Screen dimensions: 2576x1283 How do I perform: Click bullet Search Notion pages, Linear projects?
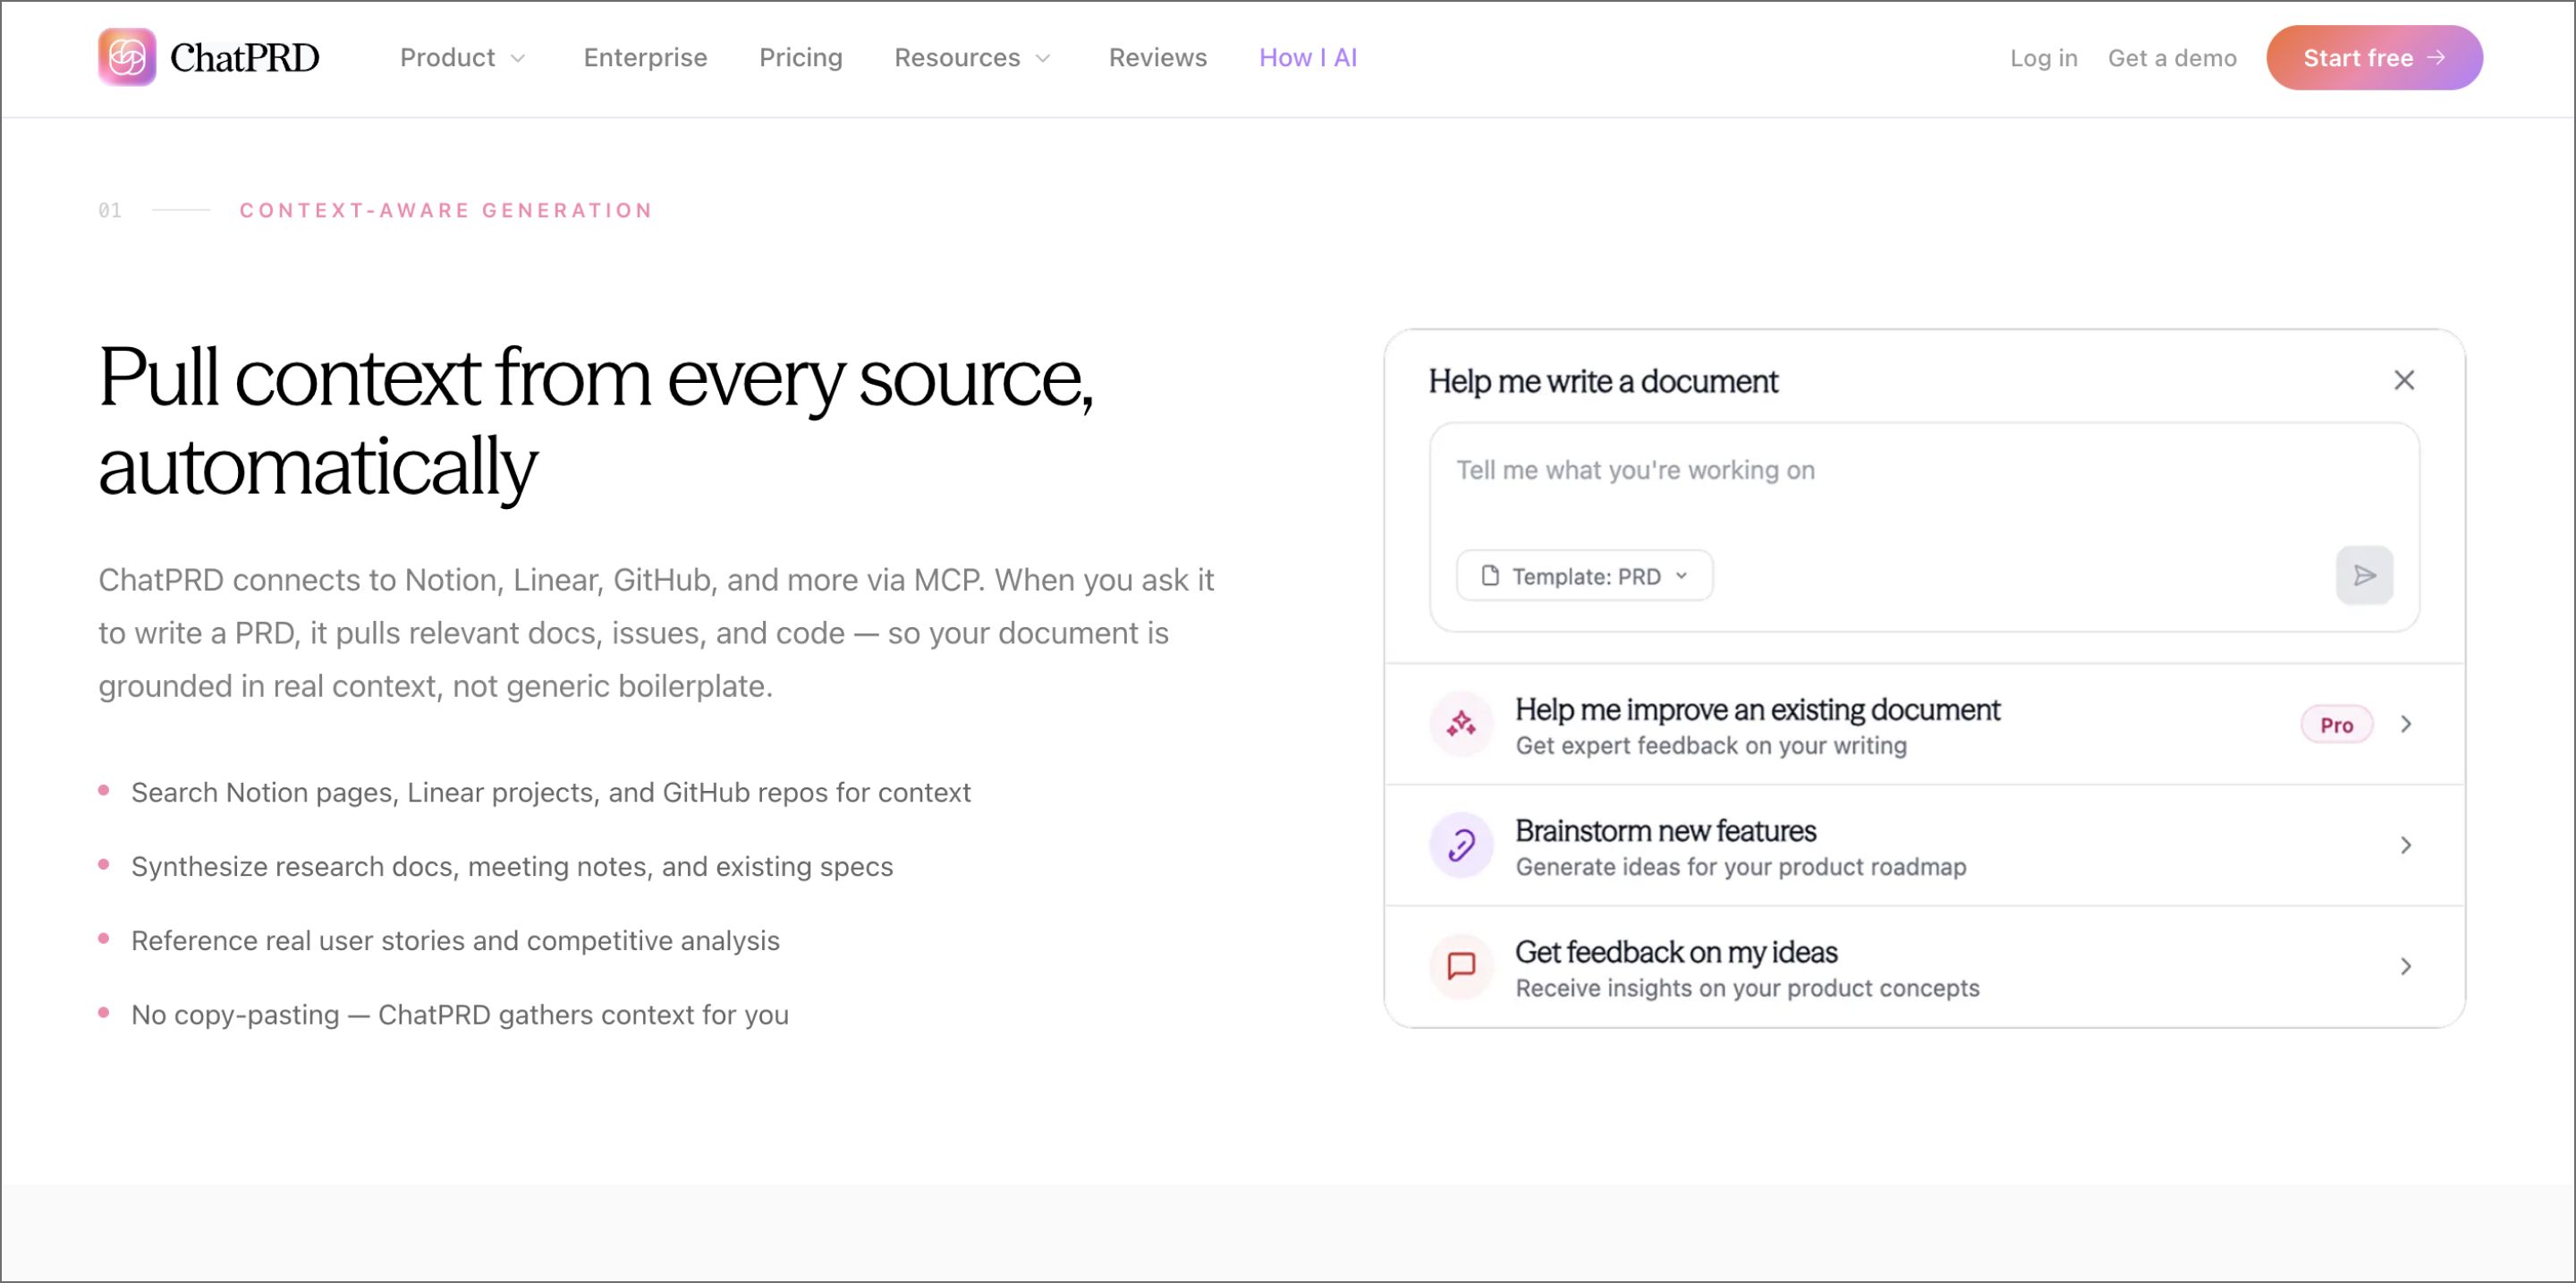[x=551, y=793]
